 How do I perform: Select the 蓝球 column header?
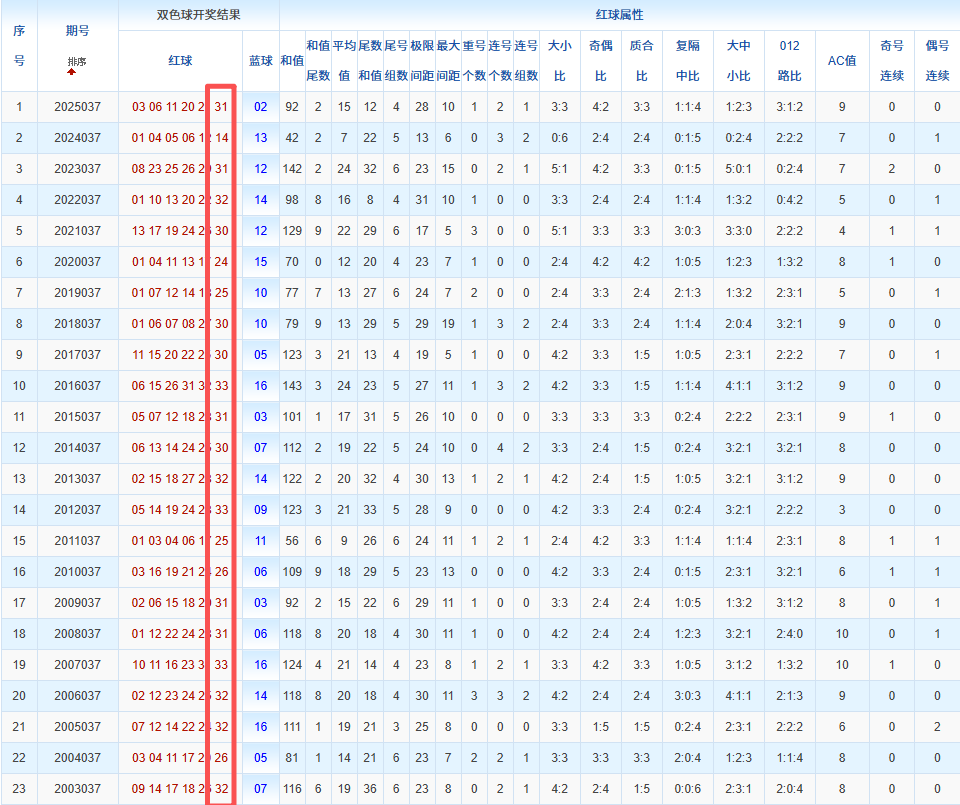click(260, 61)
